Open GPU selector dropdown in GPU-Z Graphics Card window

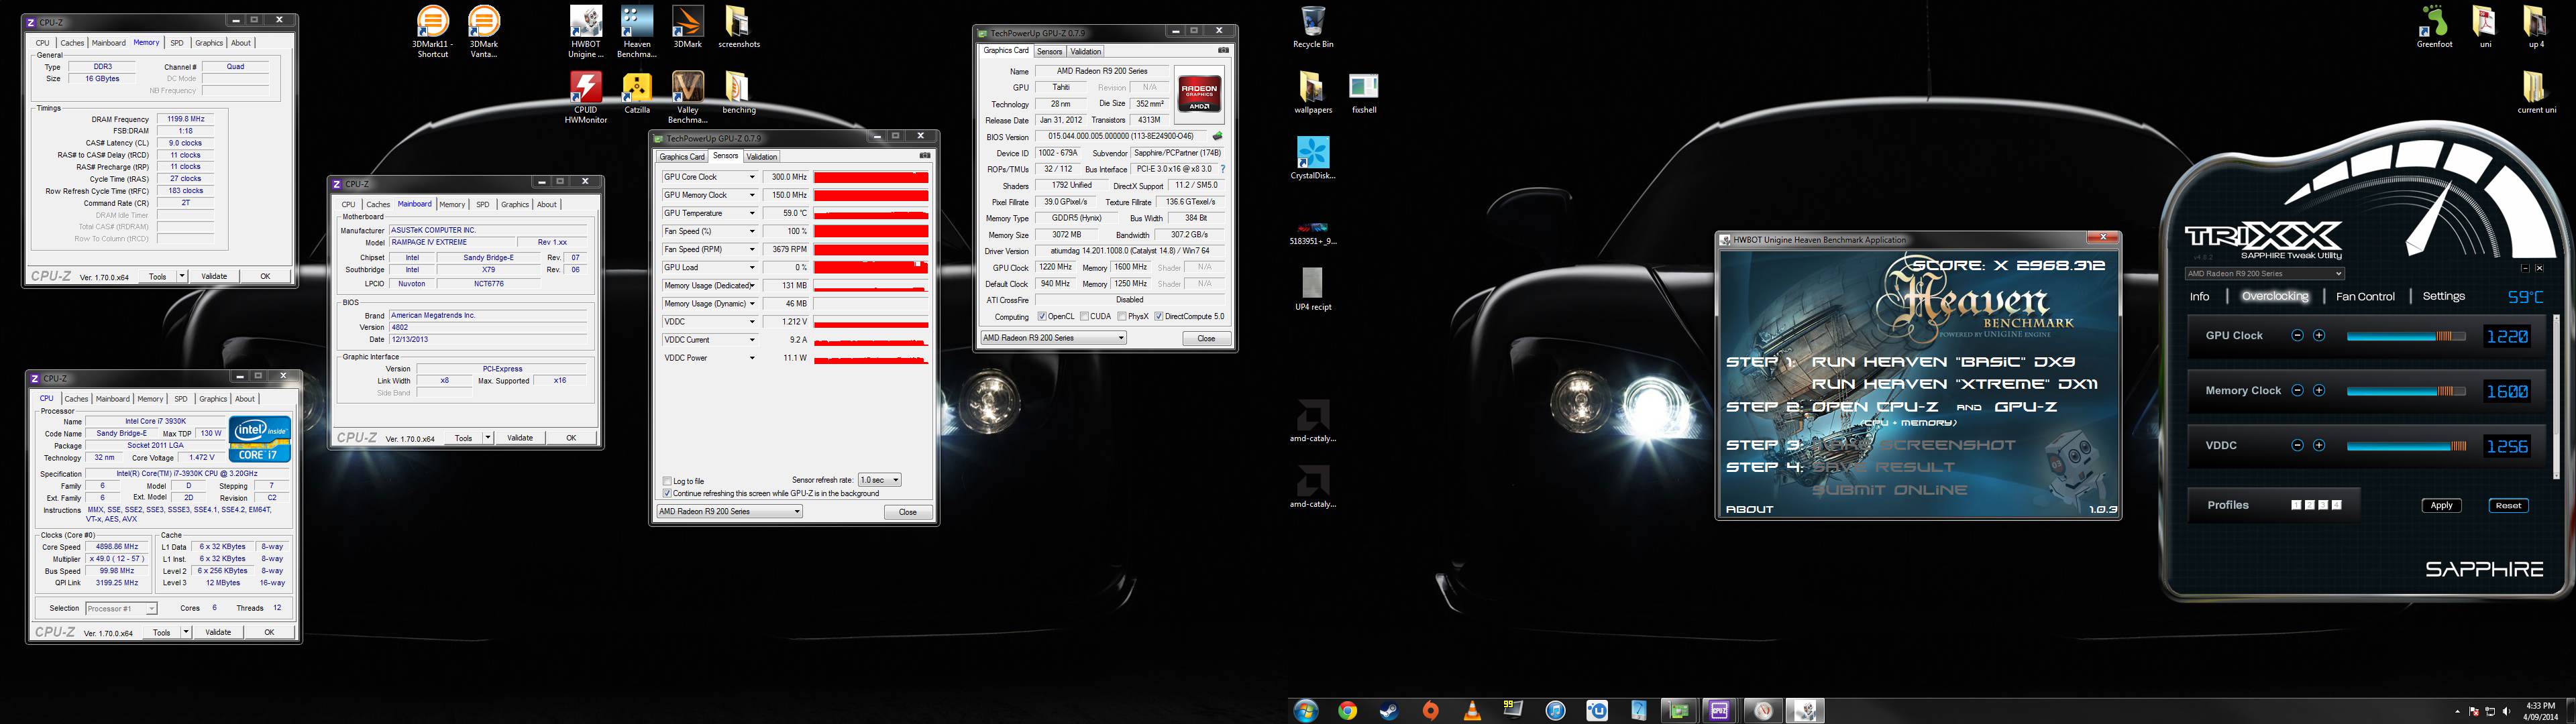tap(1053, 338)
